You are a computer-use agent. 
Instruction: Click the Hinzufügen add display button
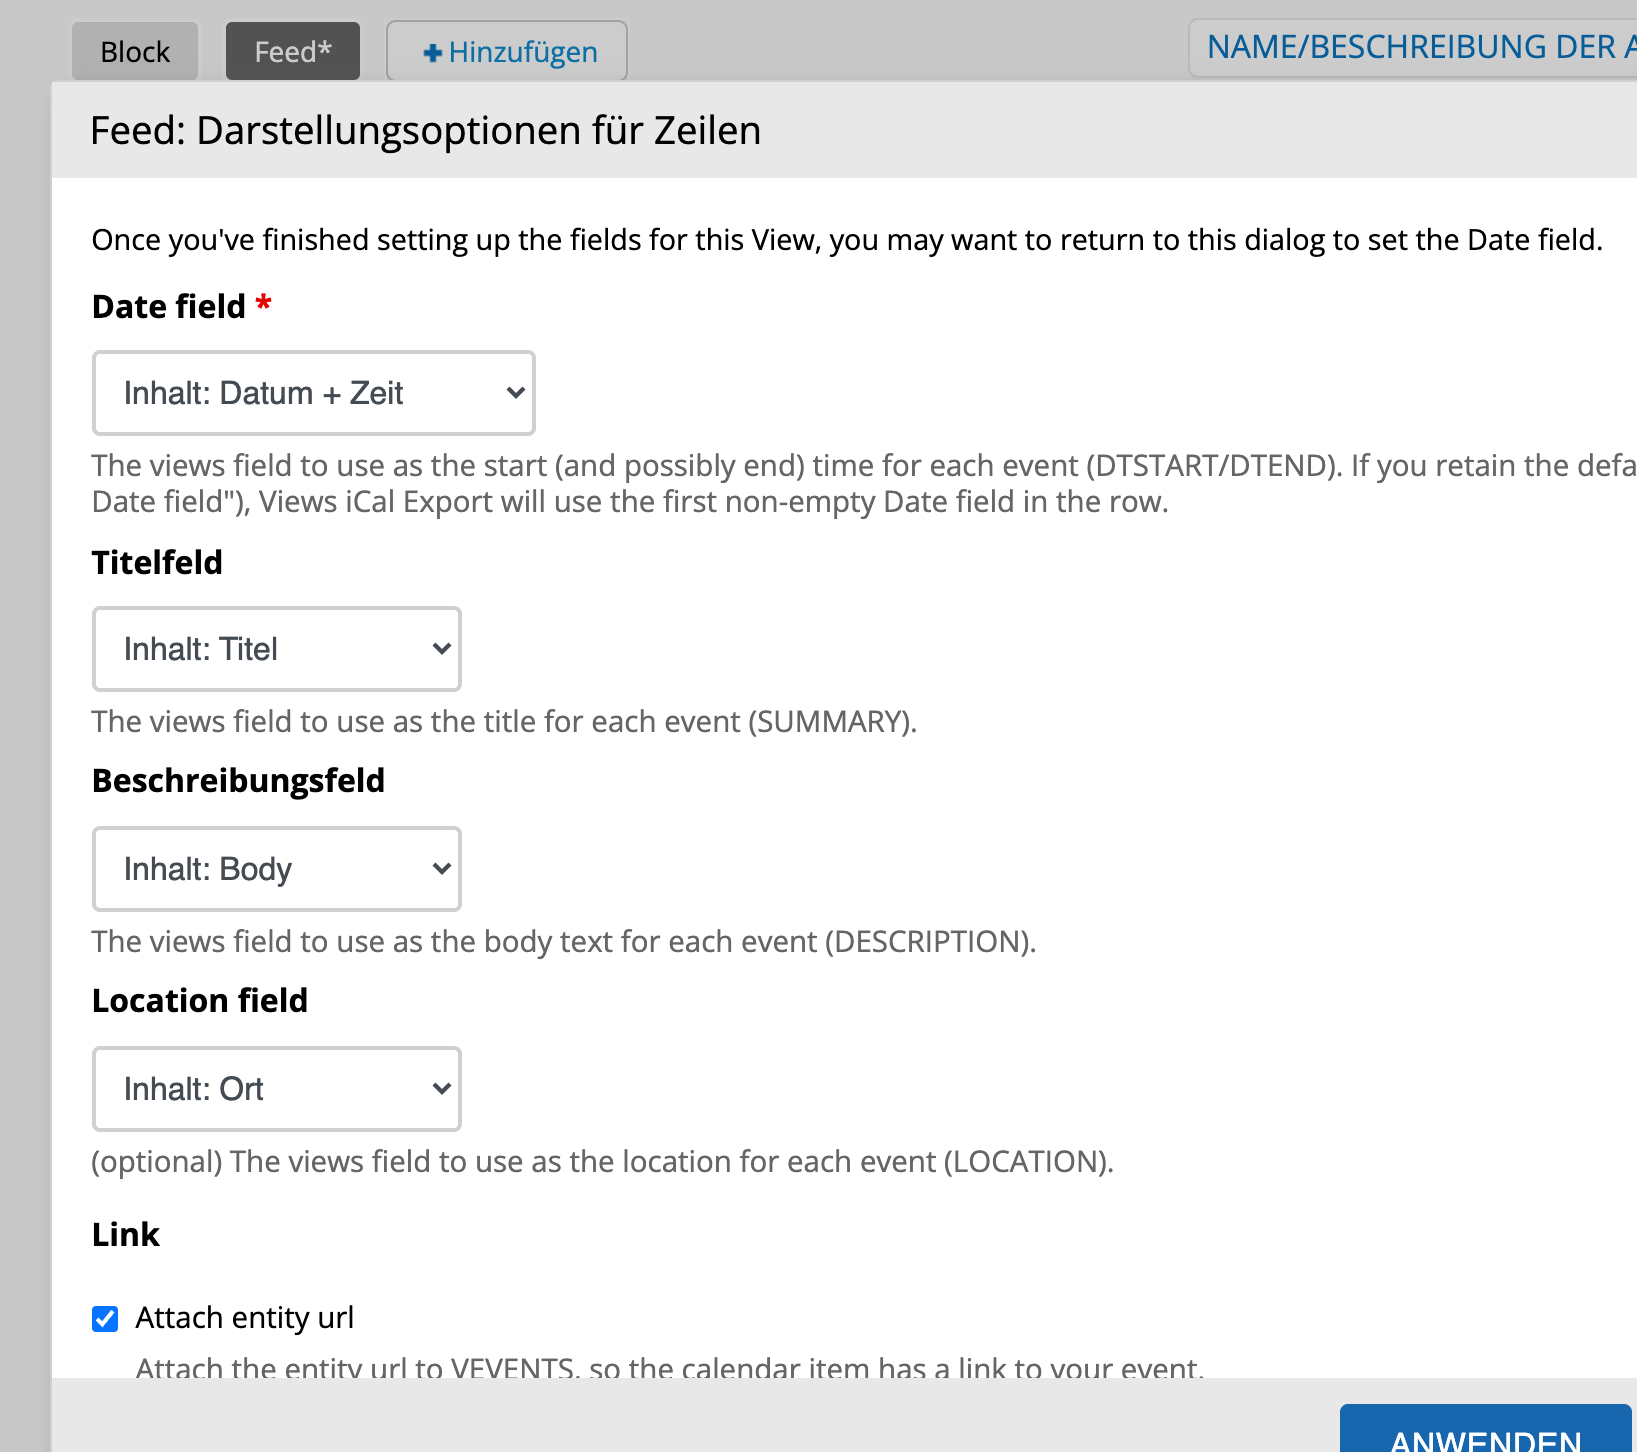pyautogui.click(x=507, y=51)
